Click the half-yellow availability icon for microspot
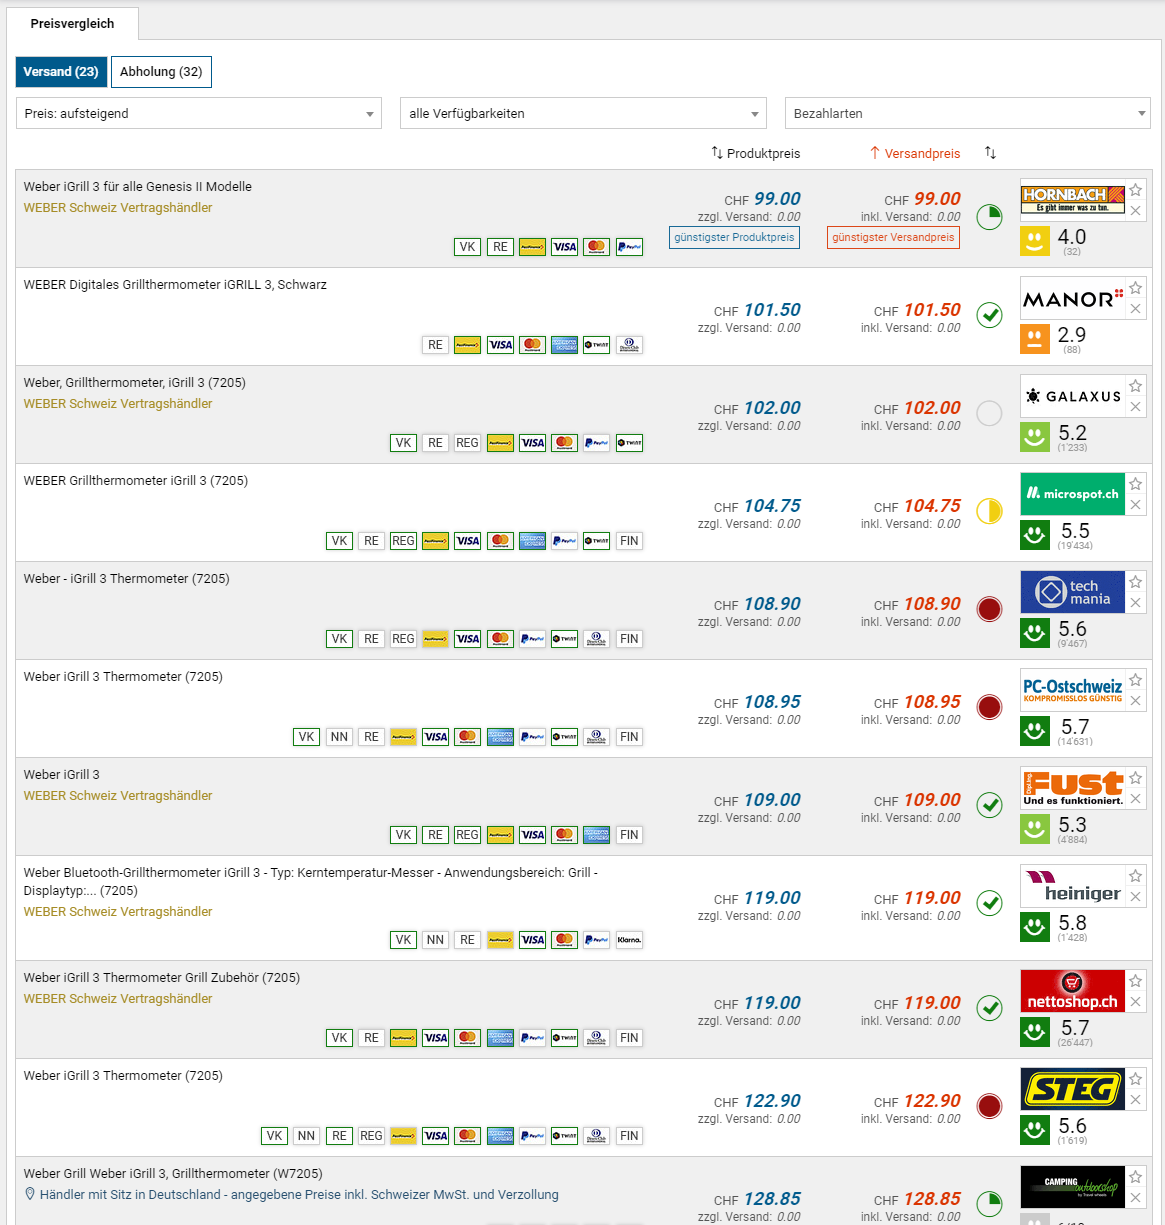1165x1225 pixels. coord(989,511)
